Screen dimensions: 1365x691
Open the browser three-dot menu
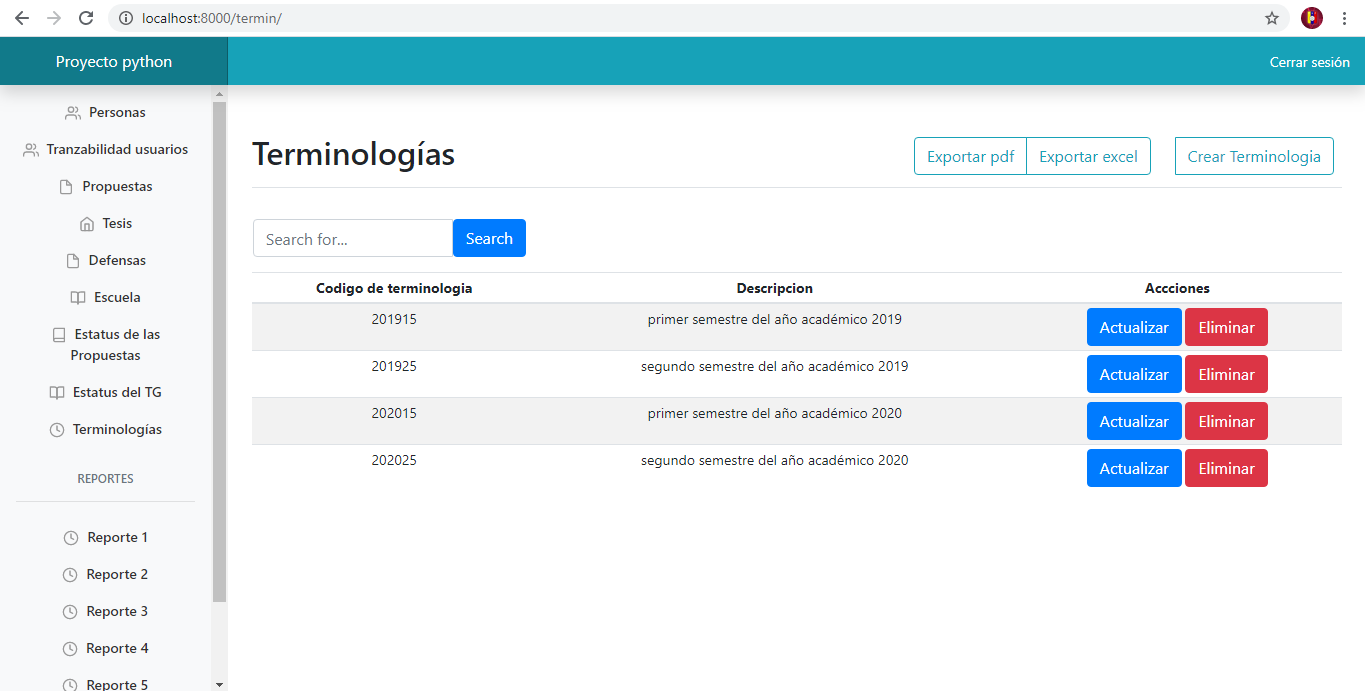click(x=1344, y=18)
